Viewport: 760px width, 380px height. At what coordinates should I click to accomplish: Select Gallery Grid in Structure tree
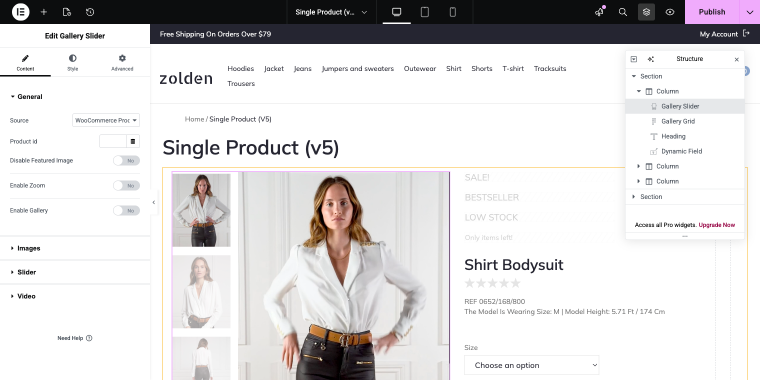pyautogui.click(x=685, y=121)
